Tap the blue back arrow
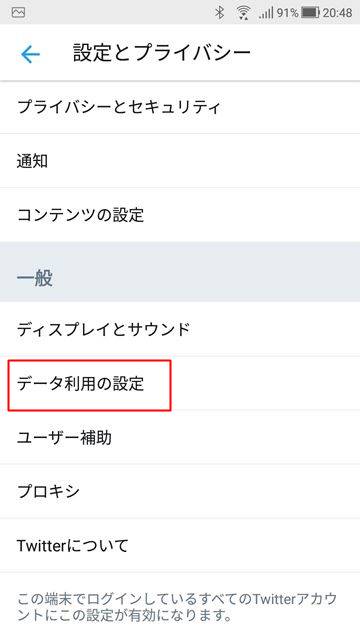The width and height of the screenshot is (360, 640). tap(31, 54)
